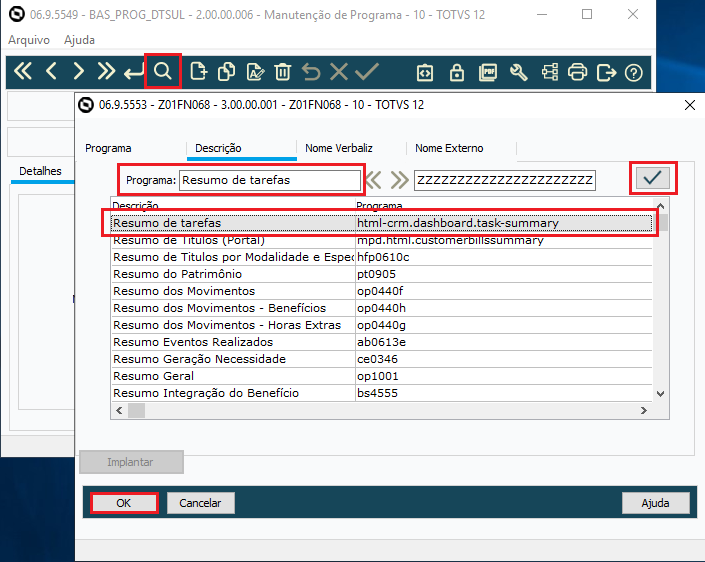Click program cell html-crm.dashboard.task-summary

point(504,223)
